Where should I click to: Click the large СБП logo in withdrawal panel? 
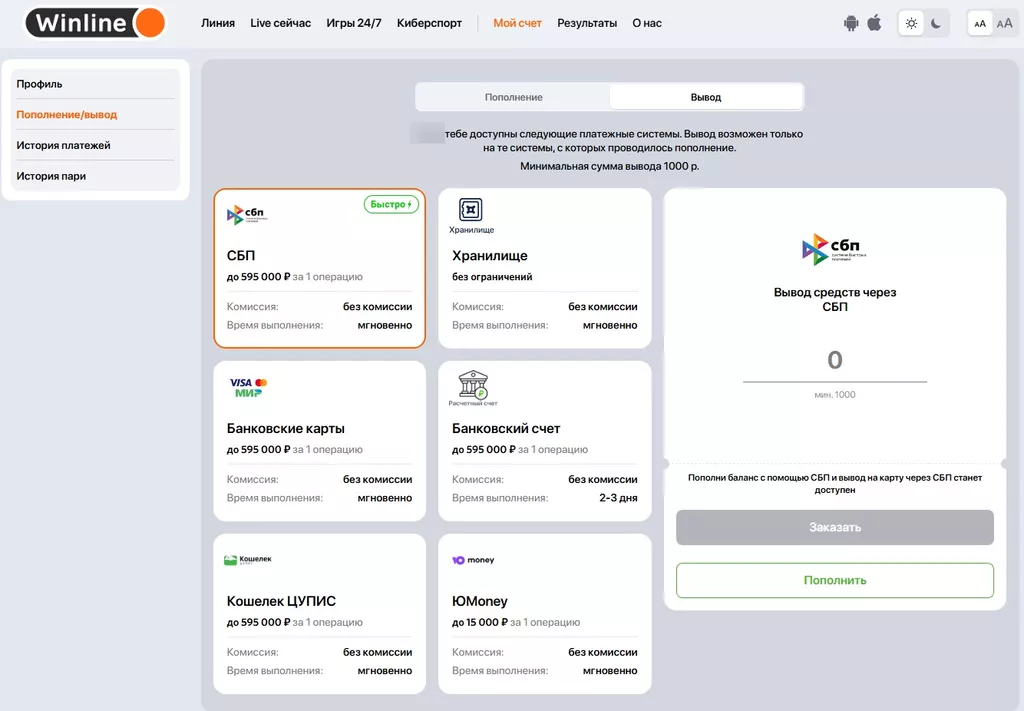click(x=835, y=249)
